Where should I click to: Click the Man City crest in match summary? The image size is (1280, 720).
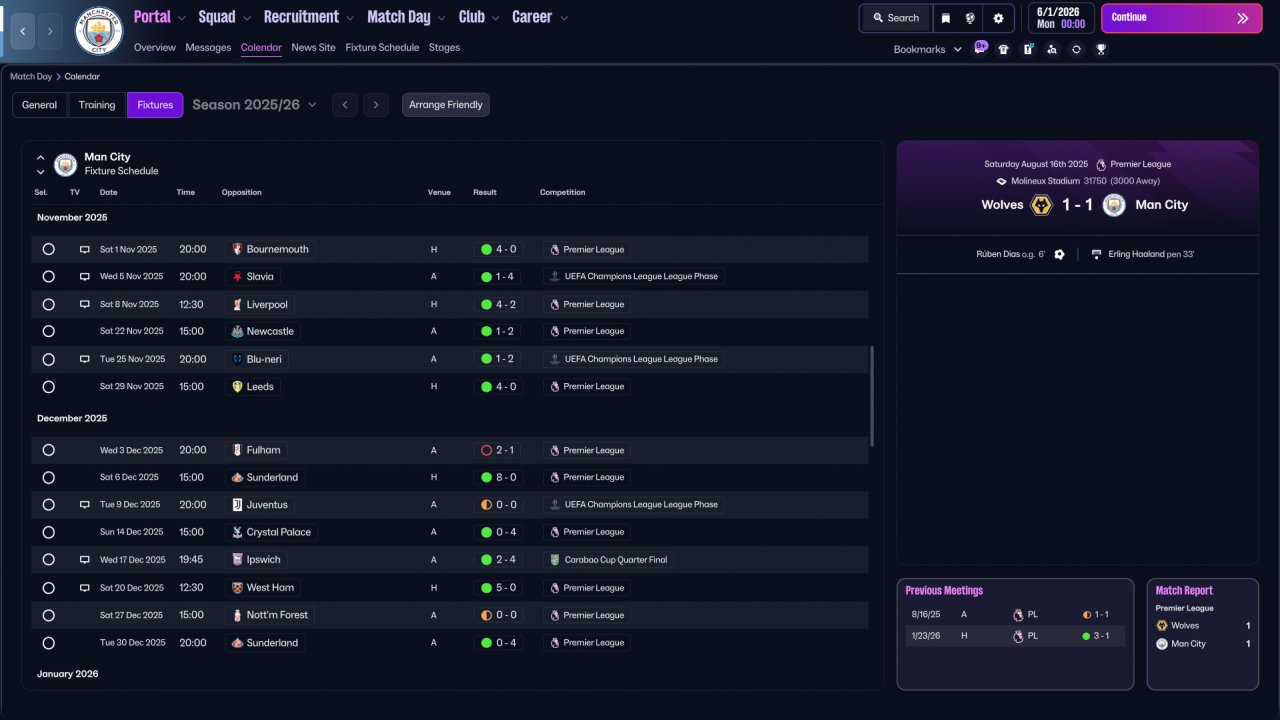tap(1114, 205)
